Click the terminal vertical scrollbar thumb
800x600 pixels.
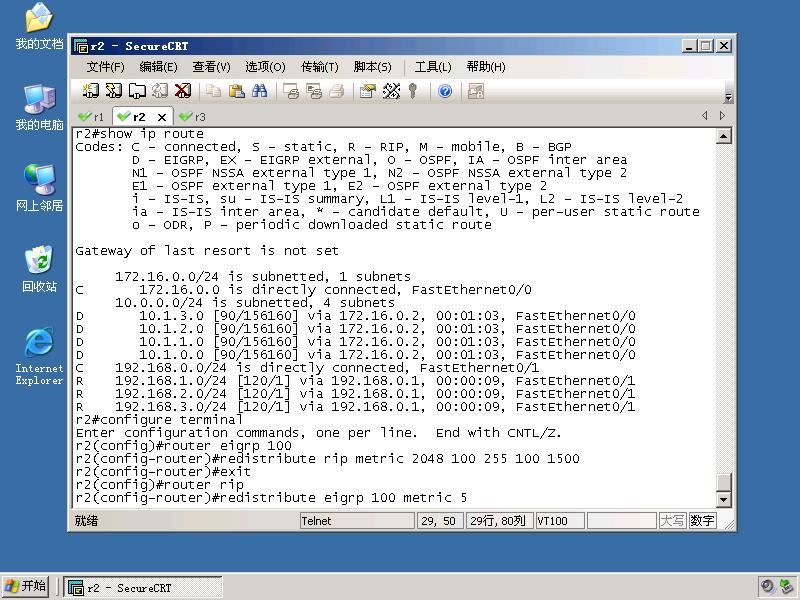(723, 482)
